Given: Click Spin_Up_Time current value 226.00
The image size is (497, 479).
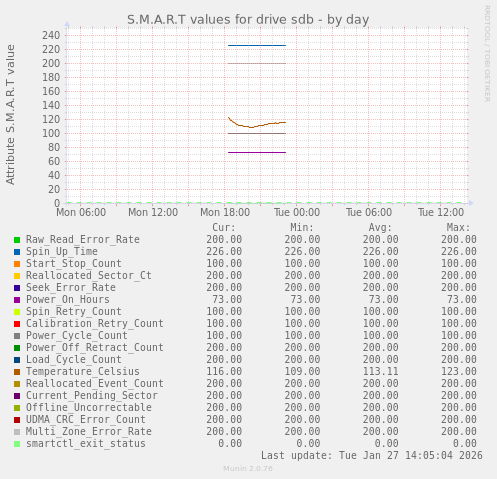Looking at the screenshot, I should [224, 252].
